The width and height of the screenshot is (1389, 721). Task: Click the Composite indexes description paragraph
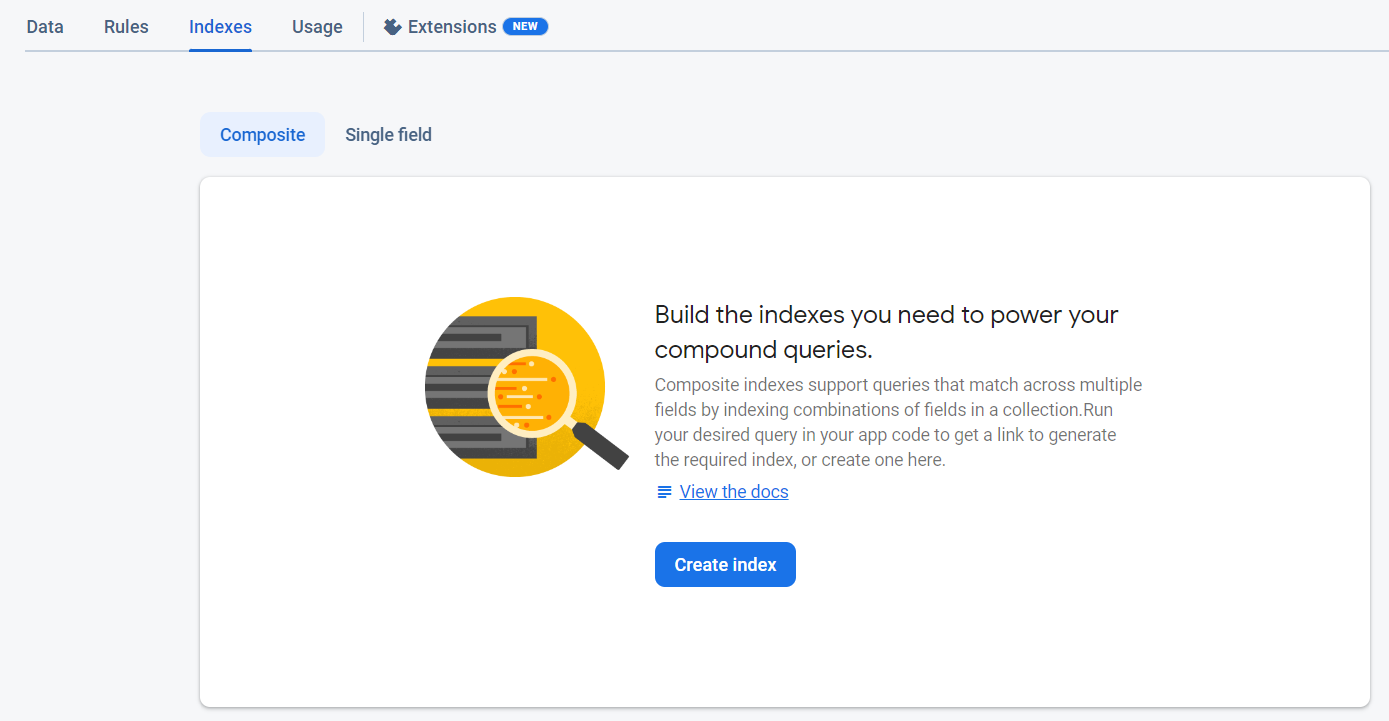(x=898, y=422)
